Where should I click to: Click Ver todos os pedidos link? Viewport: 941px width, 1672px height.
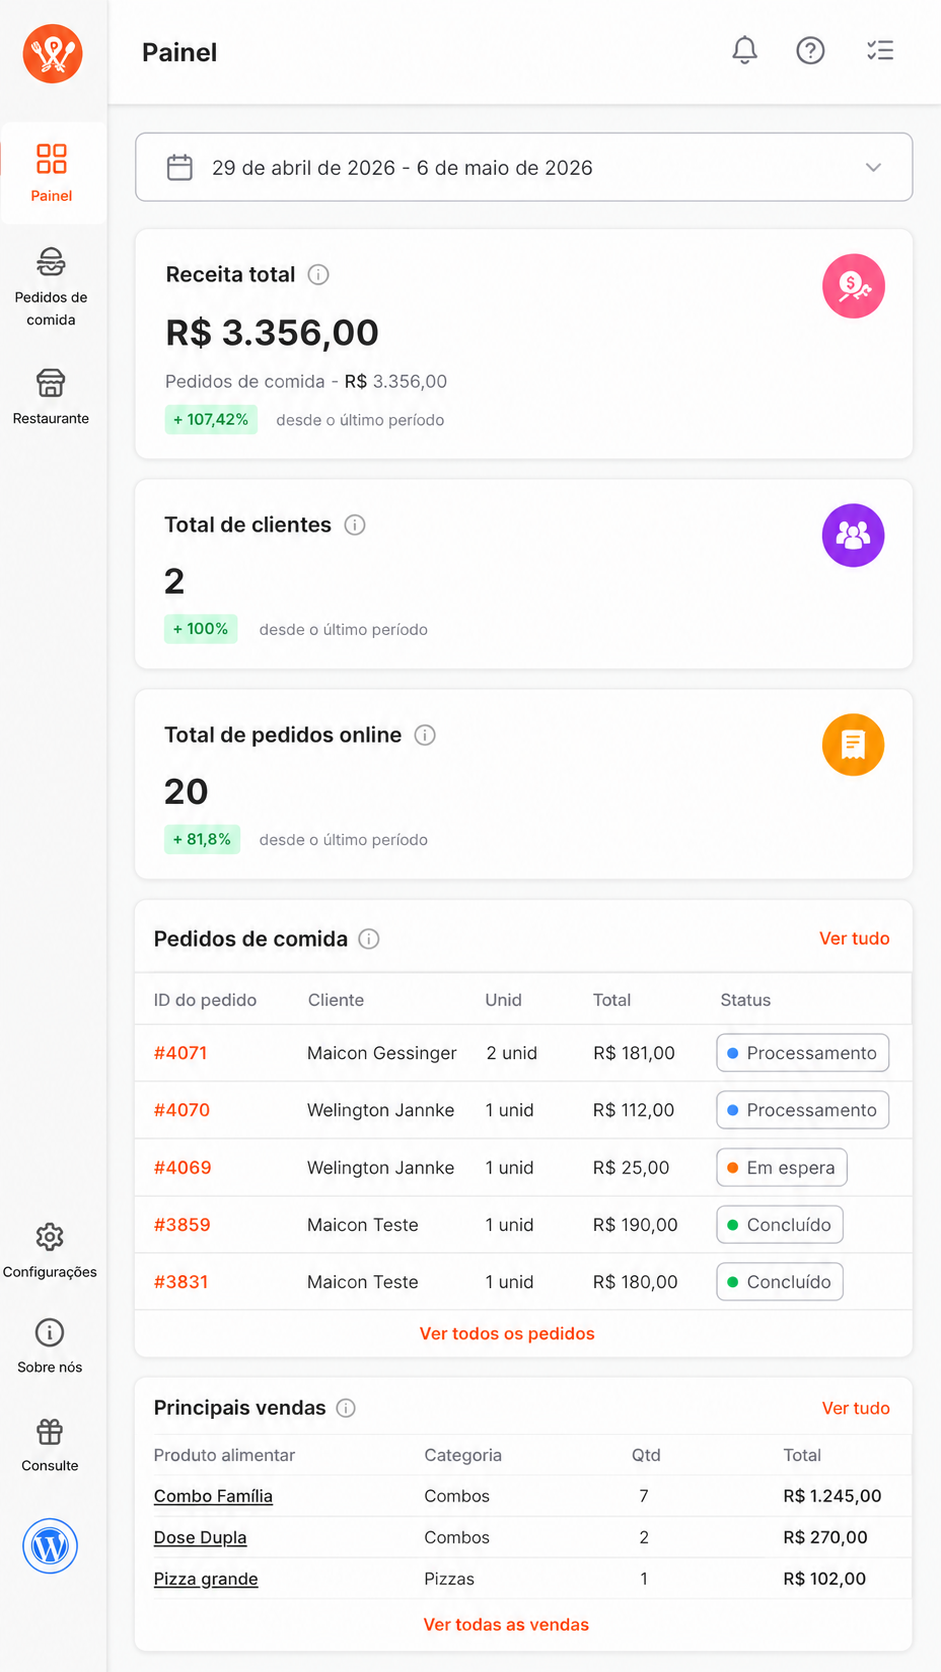(507, 1333)
